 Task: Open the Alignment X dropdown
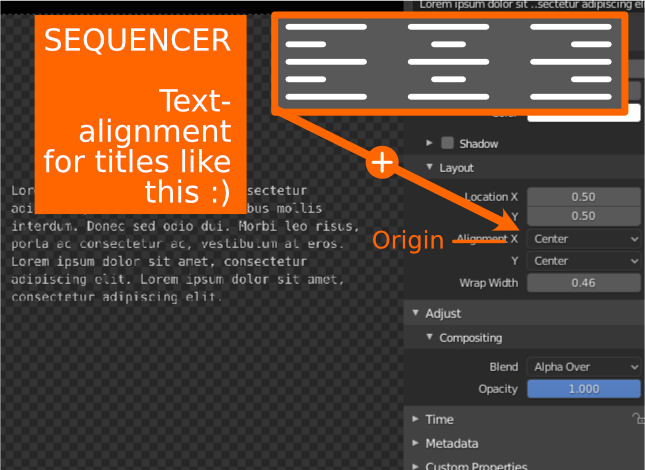584,239
